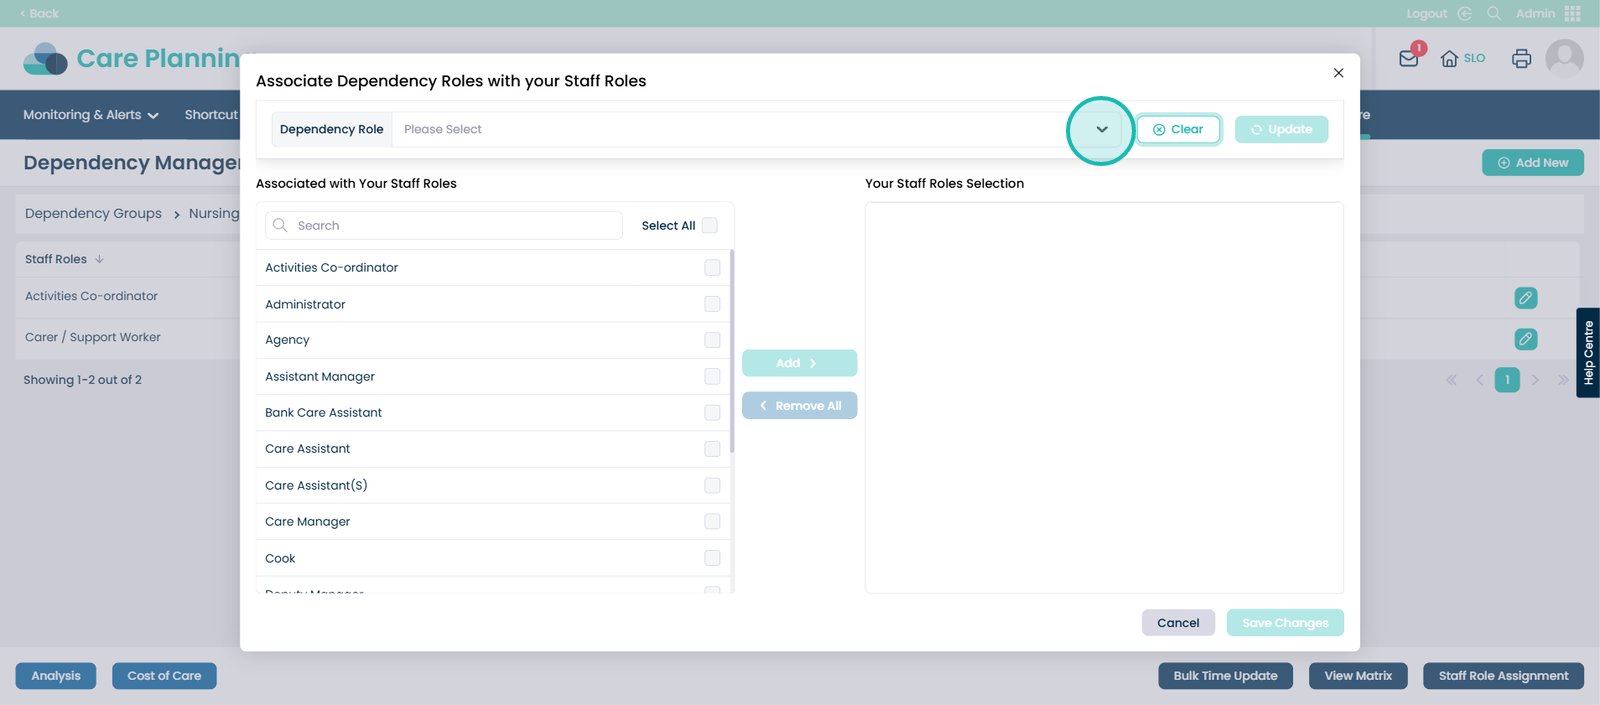Click the Cost of Care button
Screen dimensions: 1600x705
coord(164,676)
